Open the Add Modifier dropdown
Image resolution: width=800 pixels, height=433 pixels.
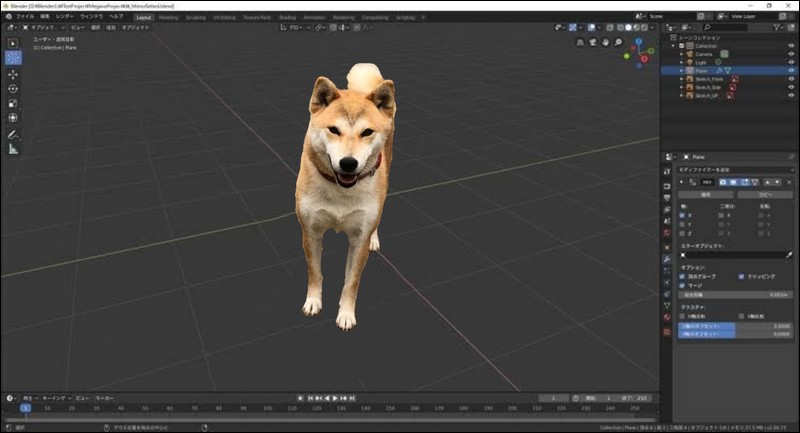click(735, 169)
